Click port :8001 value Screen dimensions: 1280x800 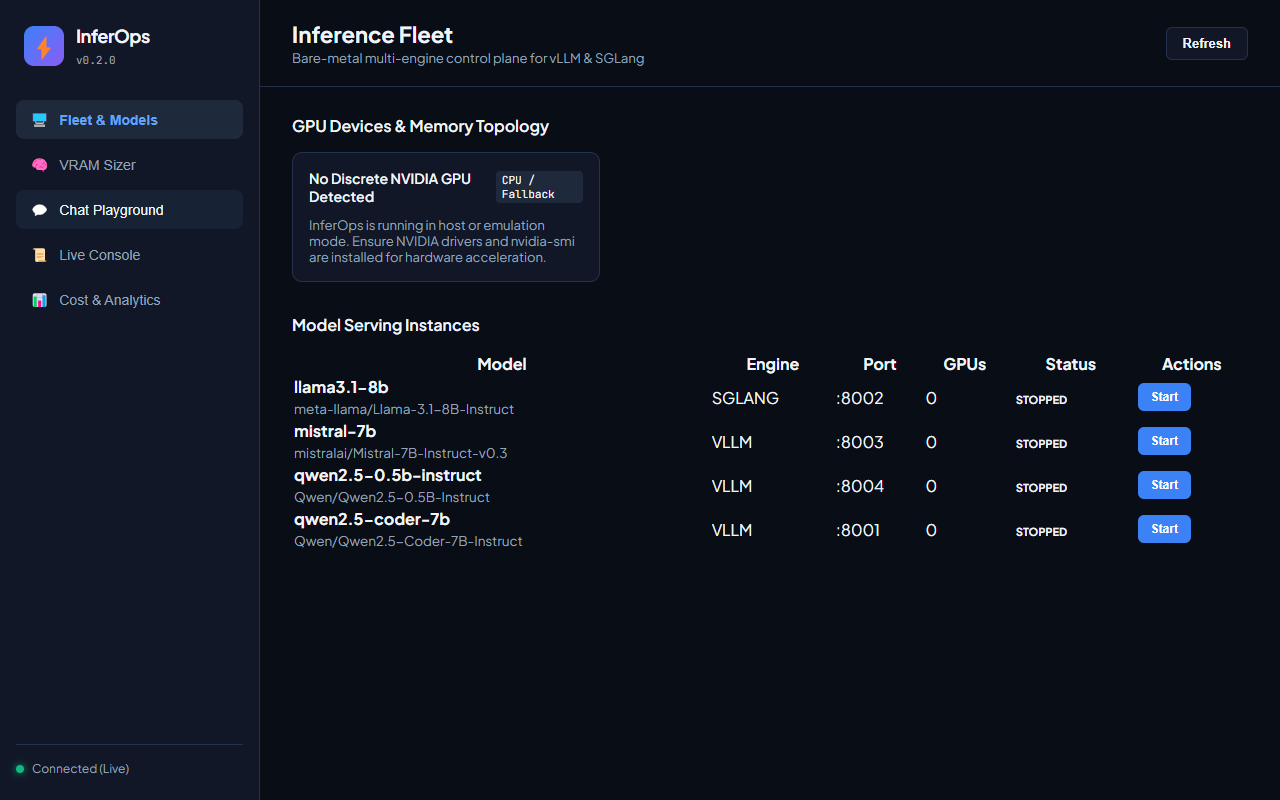point(858,530)
